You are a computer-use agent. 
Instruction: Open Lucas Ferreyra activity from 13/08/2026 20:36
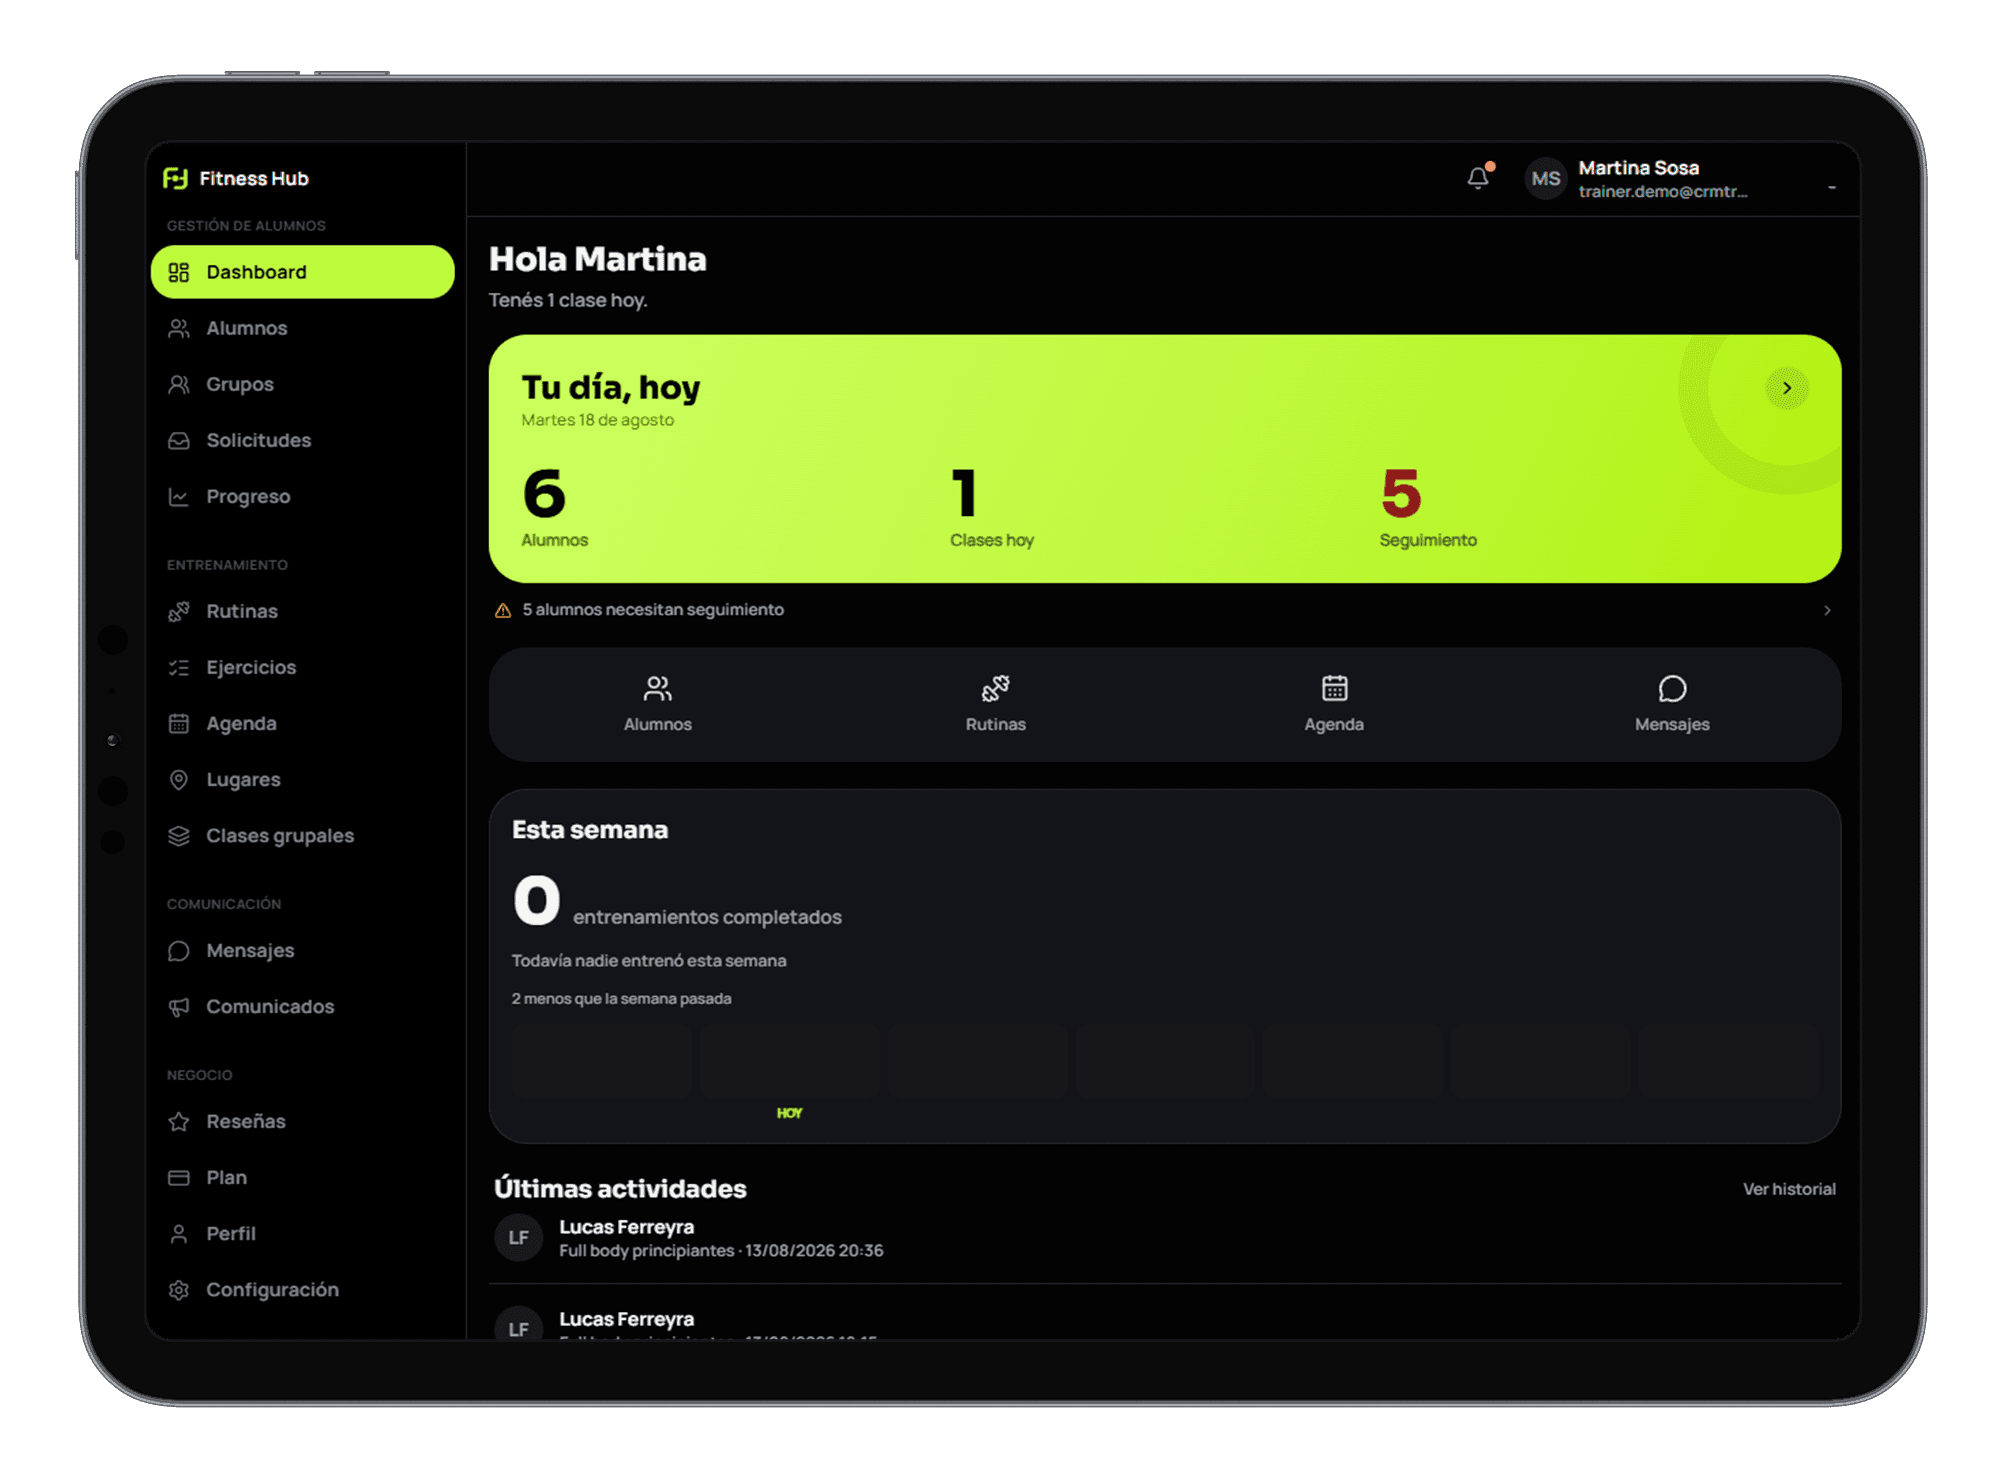1165,1238
